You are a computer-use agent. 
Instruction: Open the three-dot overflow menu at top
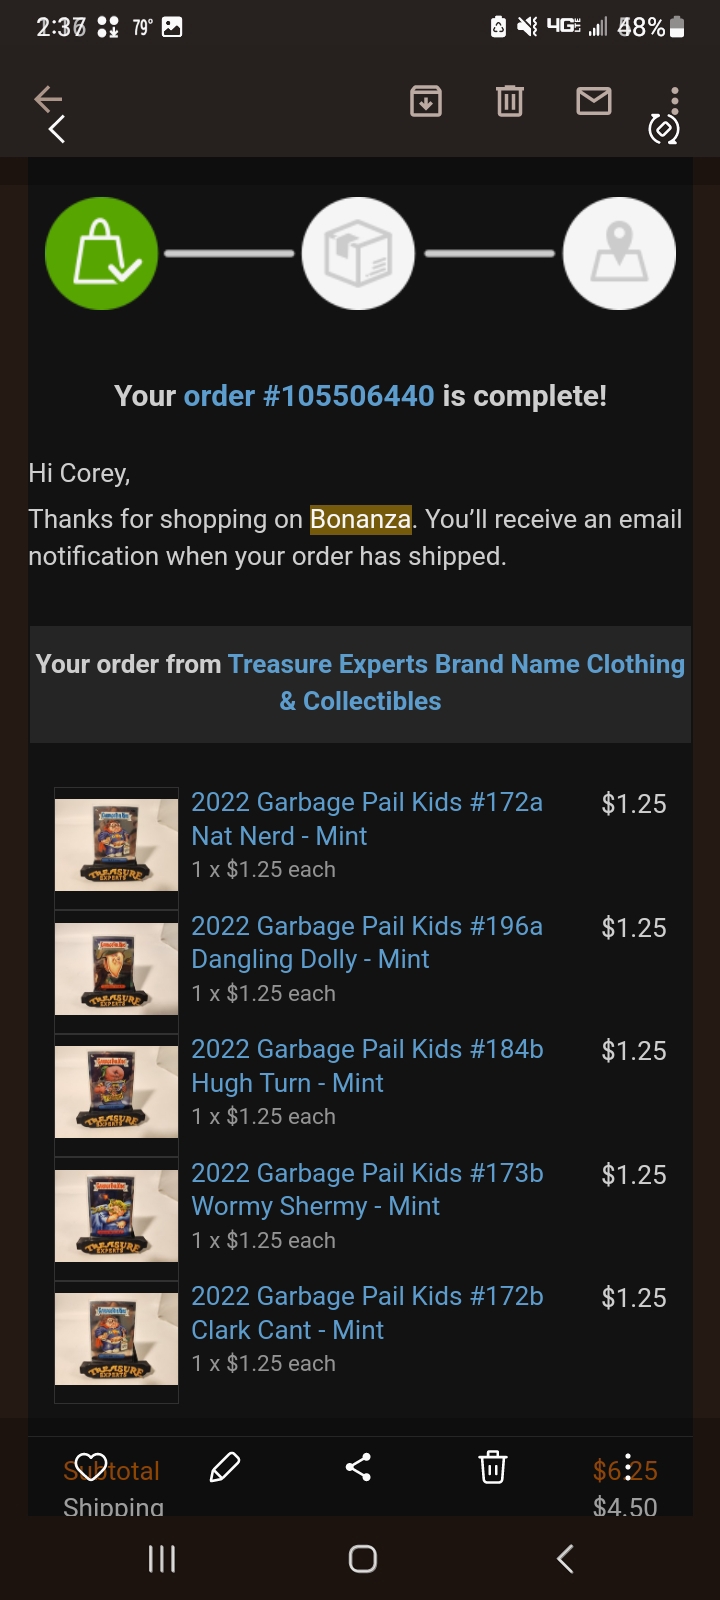pyautogui.click(x=675, y=101)
